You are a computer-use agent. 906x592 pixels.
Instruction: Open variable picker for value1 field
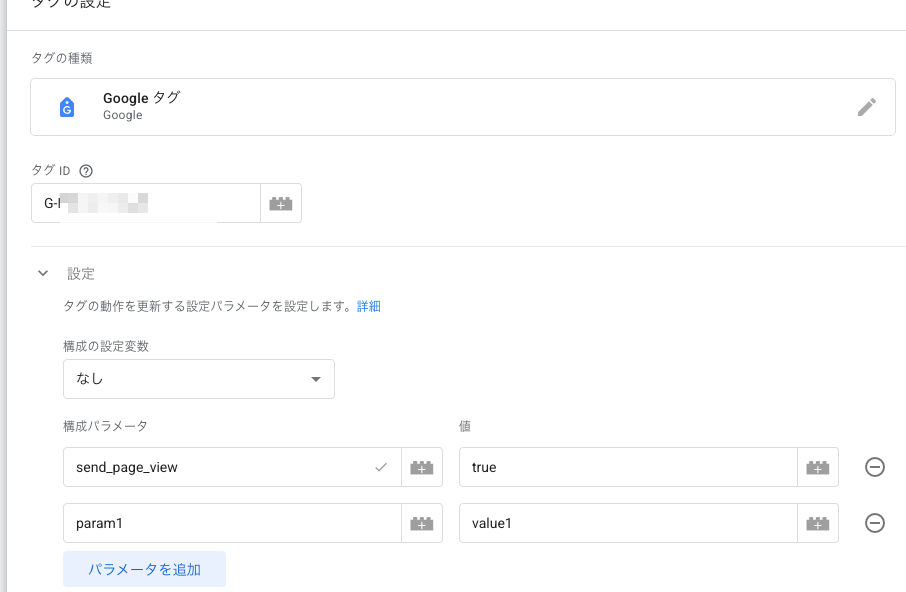click(x=818, y=523)
